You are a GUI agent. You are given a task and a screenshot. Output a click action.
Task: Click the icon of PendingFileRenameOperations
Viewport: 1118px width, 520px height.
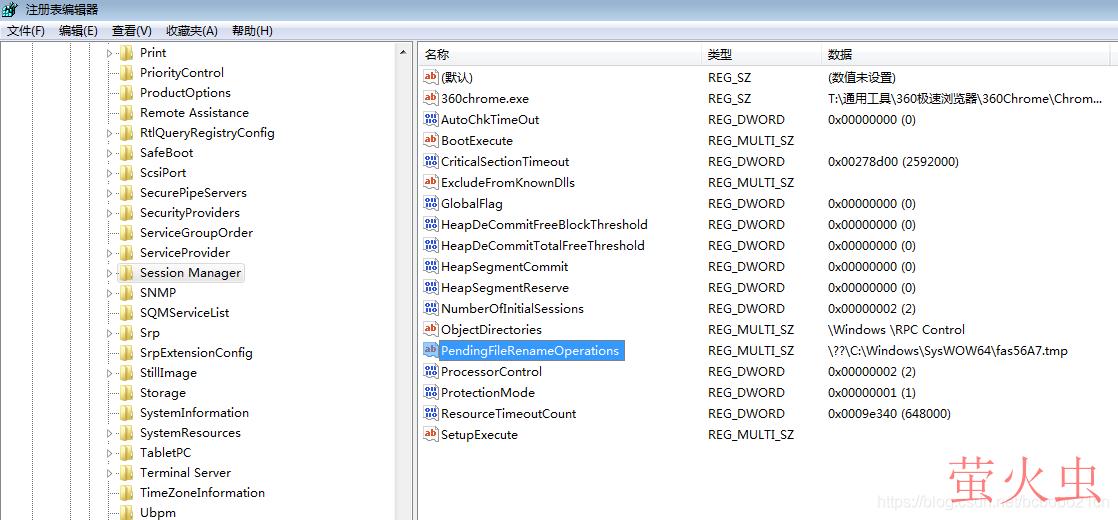(431, 350)
